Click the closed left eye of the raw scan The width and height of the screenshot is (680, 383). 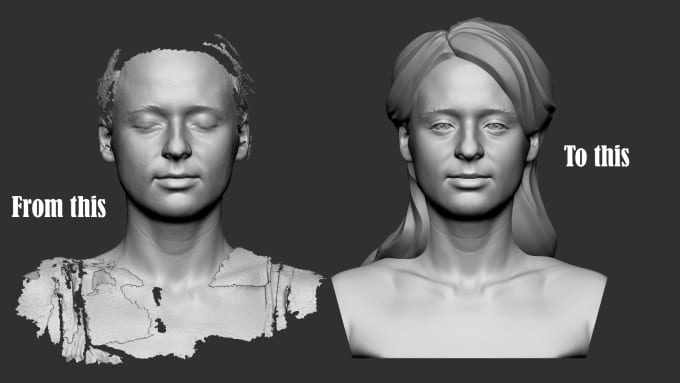pos(146,126)
